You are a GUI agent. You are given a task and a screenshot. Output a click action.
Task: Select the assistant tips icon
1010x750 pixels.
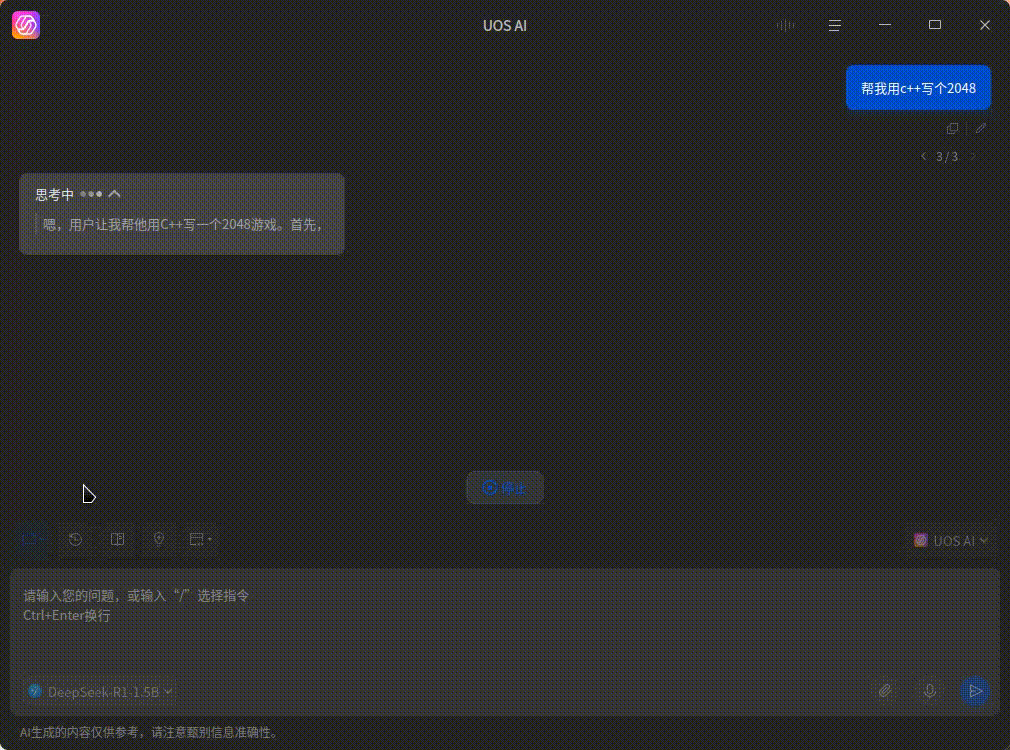158,540
